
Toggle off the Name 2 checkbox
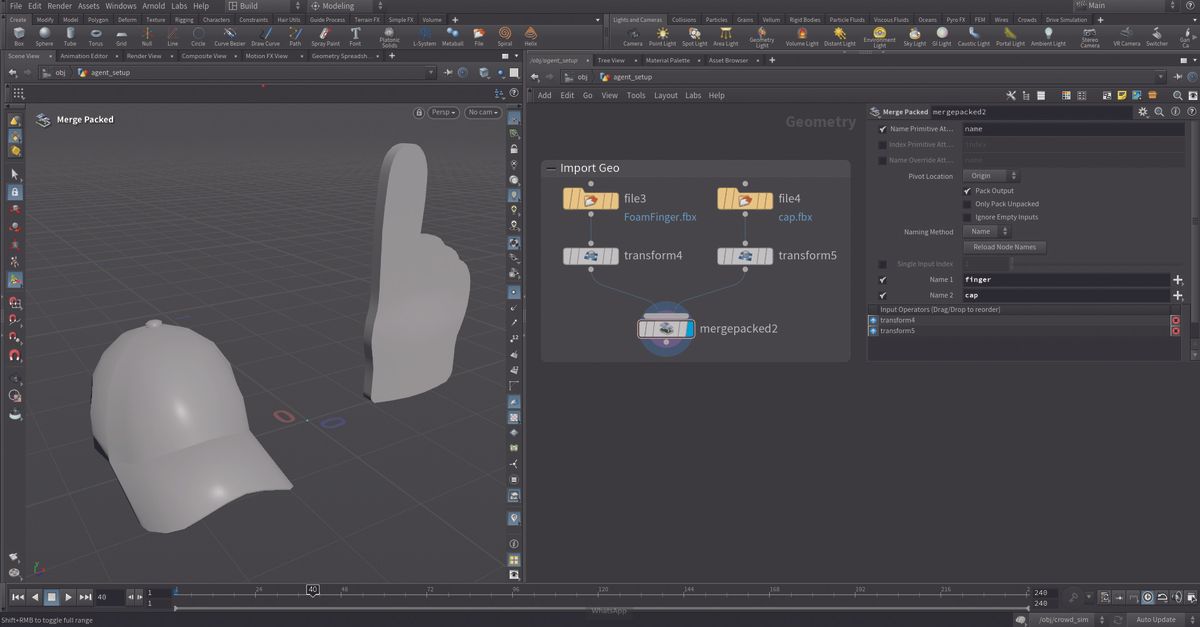[x=881, y=295]
